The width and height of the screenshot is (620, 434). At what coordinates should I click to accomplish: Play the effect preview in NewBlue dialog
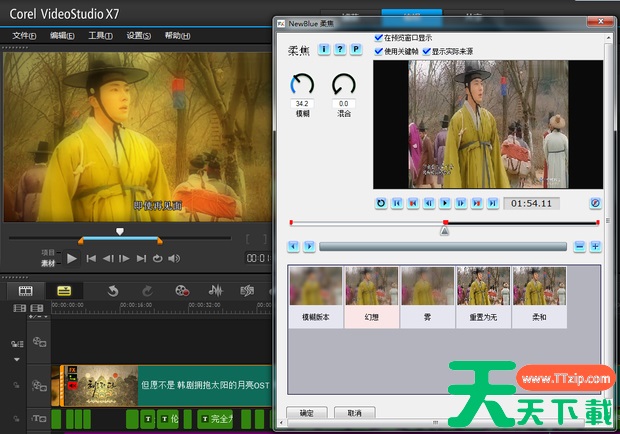[x=445, y=203]
